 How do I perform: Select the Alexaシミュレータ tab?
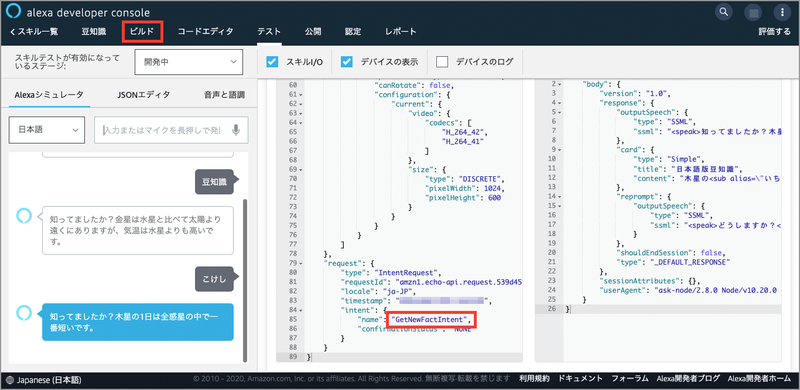pos(49,94)
